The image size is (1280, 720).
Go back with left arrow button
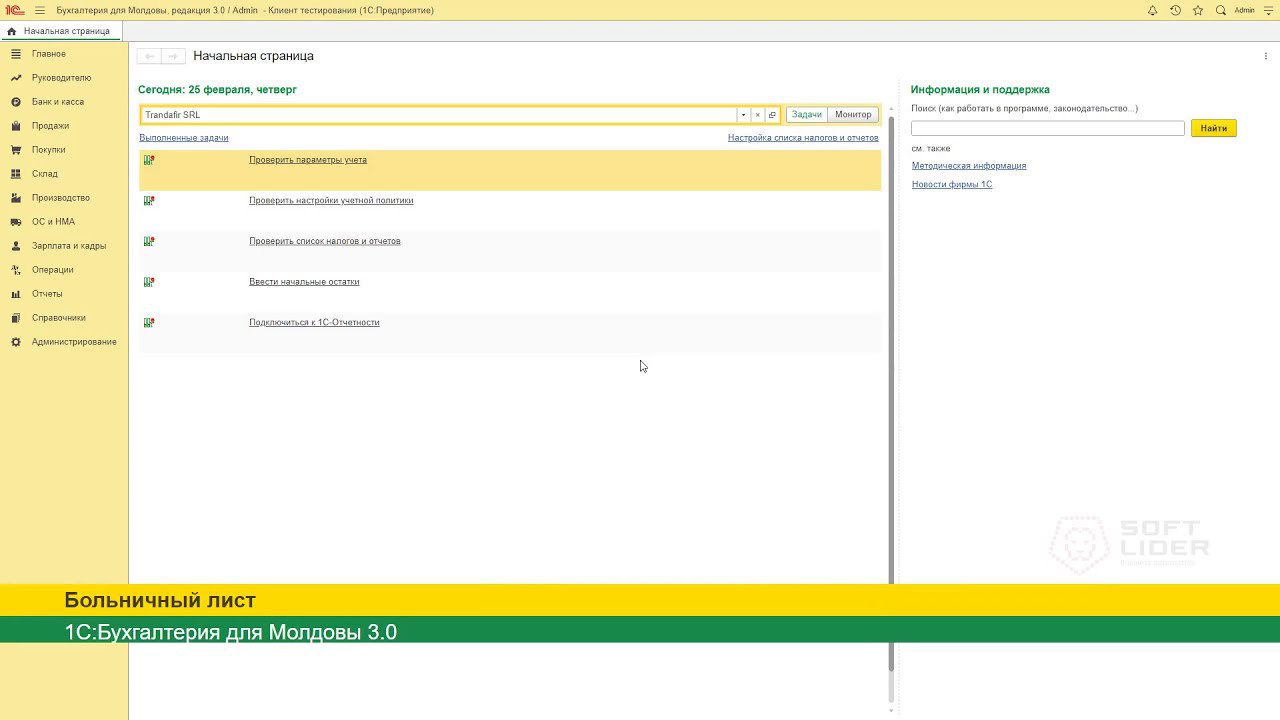149,56
